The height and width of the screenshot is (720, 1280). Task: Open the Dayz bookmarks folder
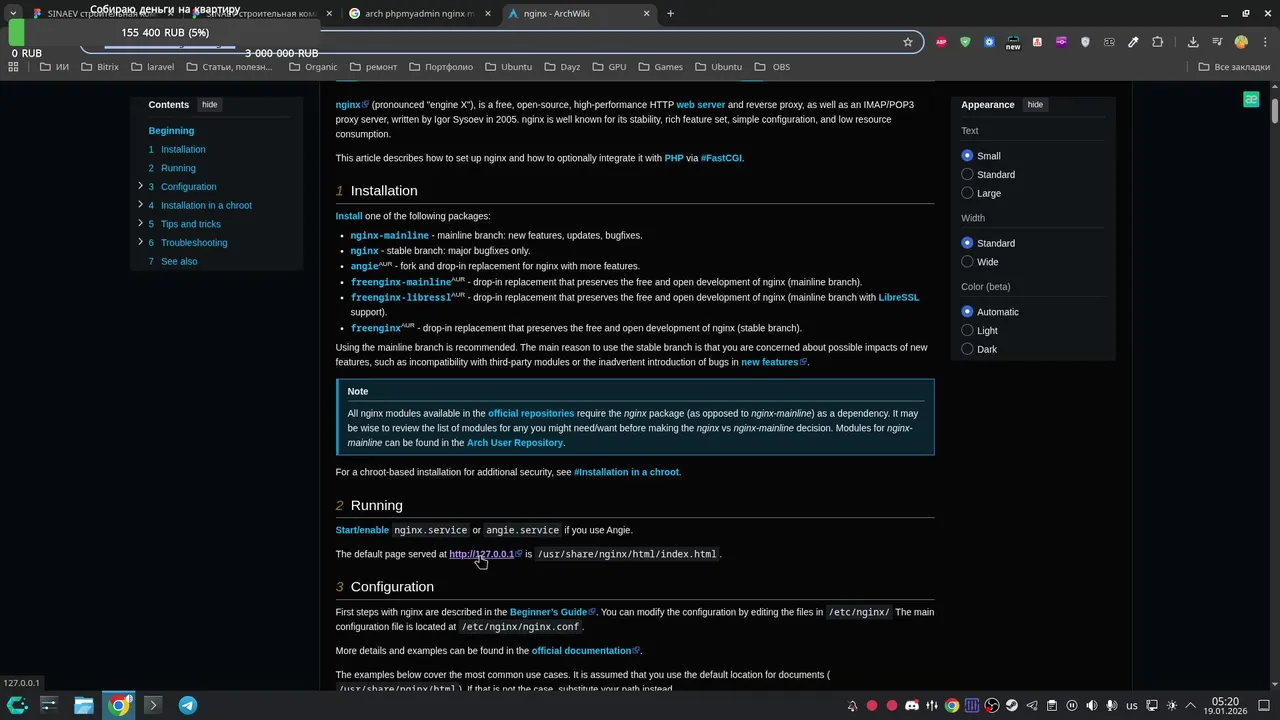(x=561, y=67)
